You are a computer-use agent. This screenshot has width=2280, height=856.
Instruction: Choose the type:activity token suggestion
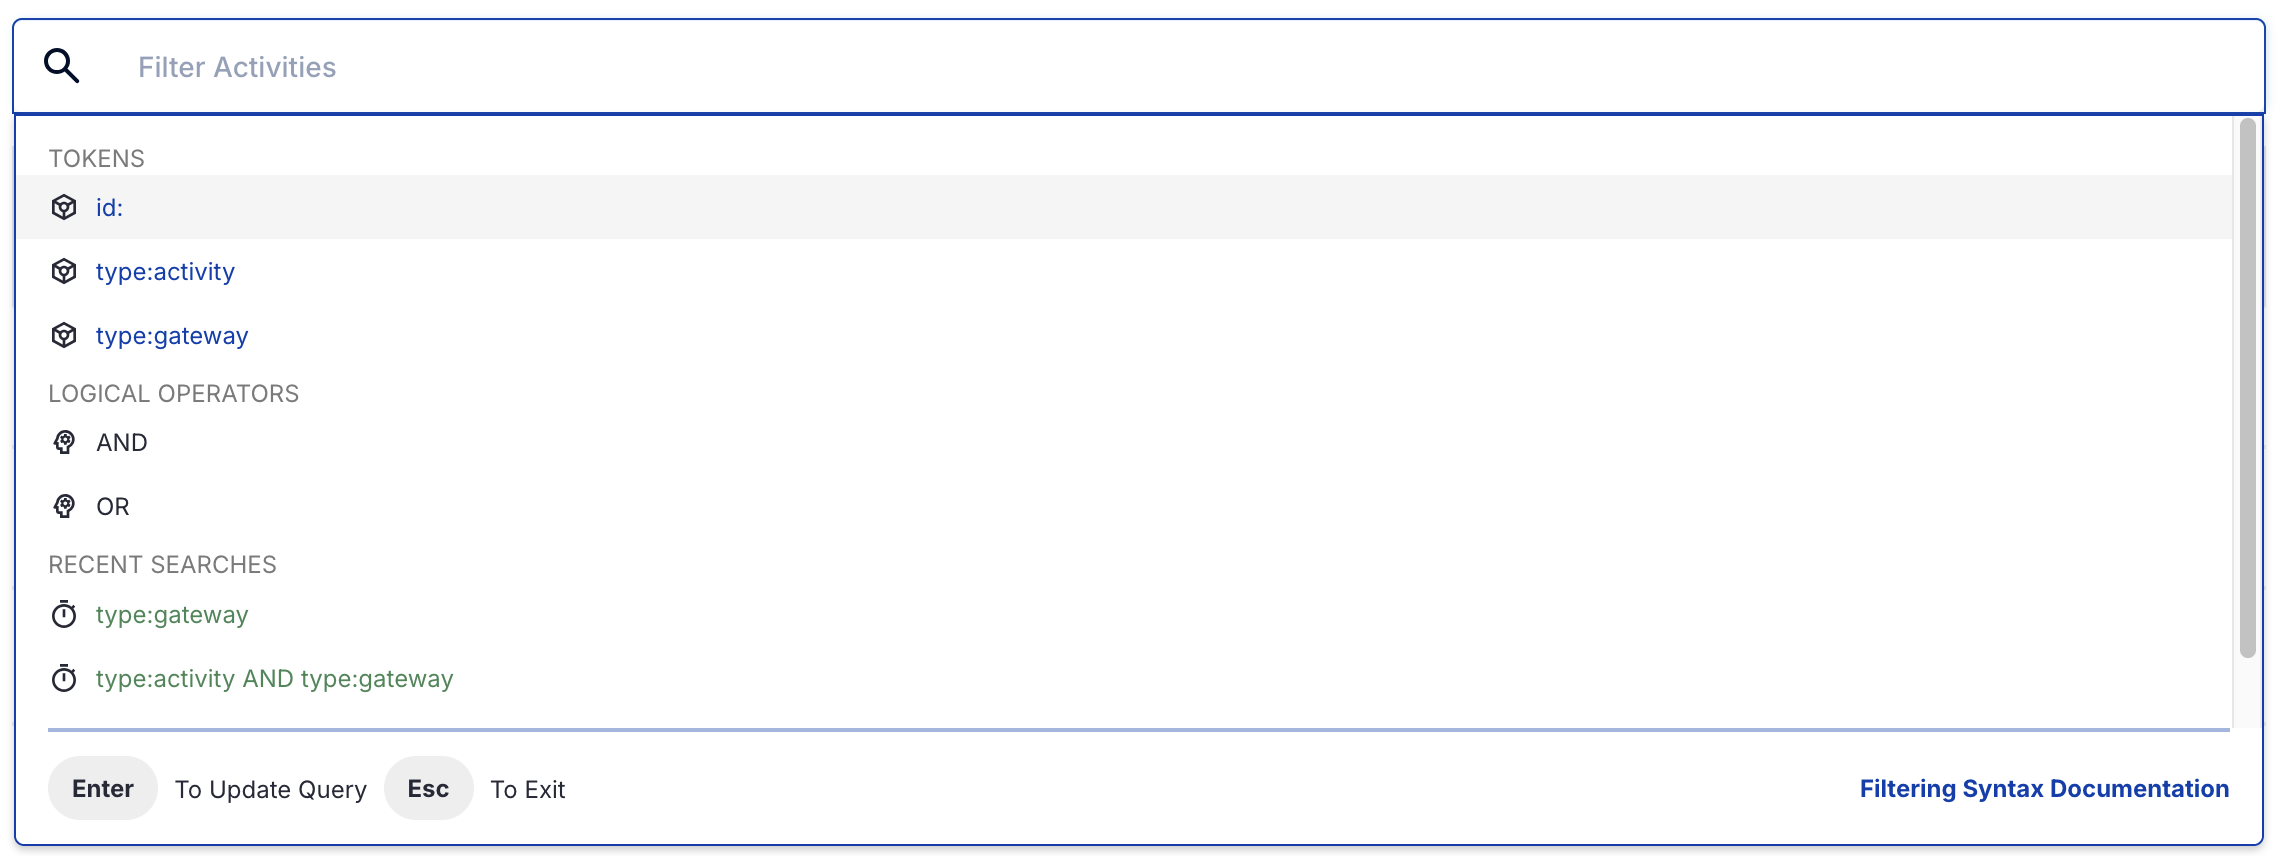(x=1124, y=271)
